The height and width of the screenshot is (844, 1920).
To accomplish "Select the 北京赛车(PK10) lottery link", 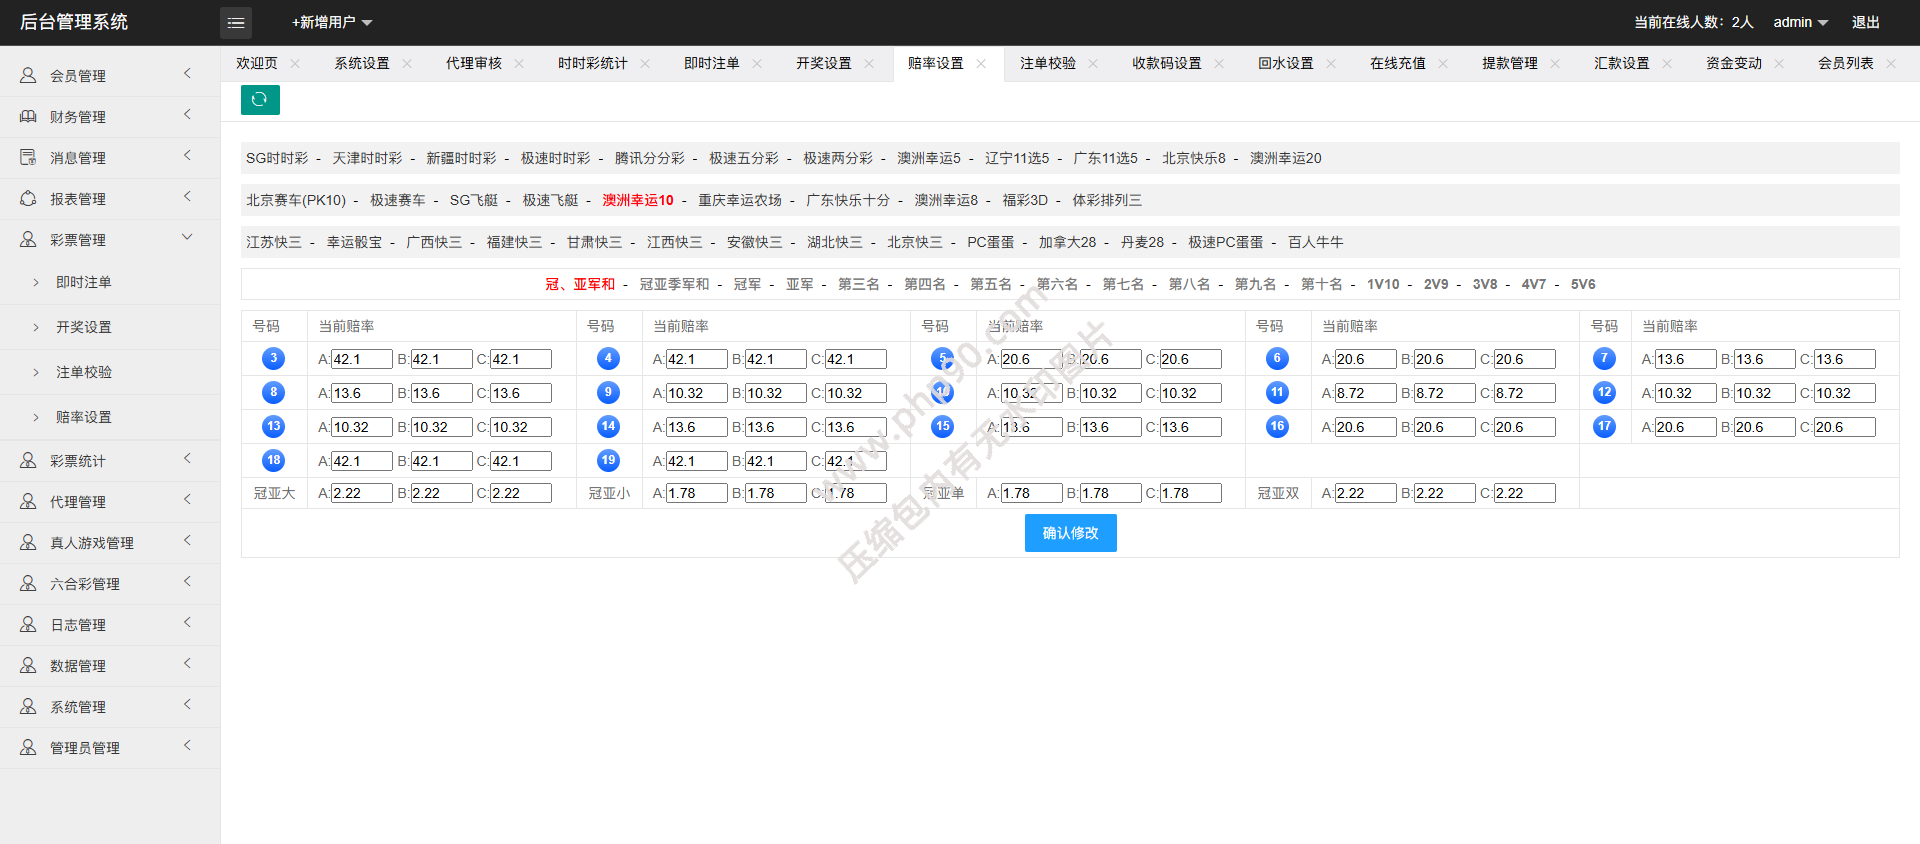I will (x=296, y=200).
